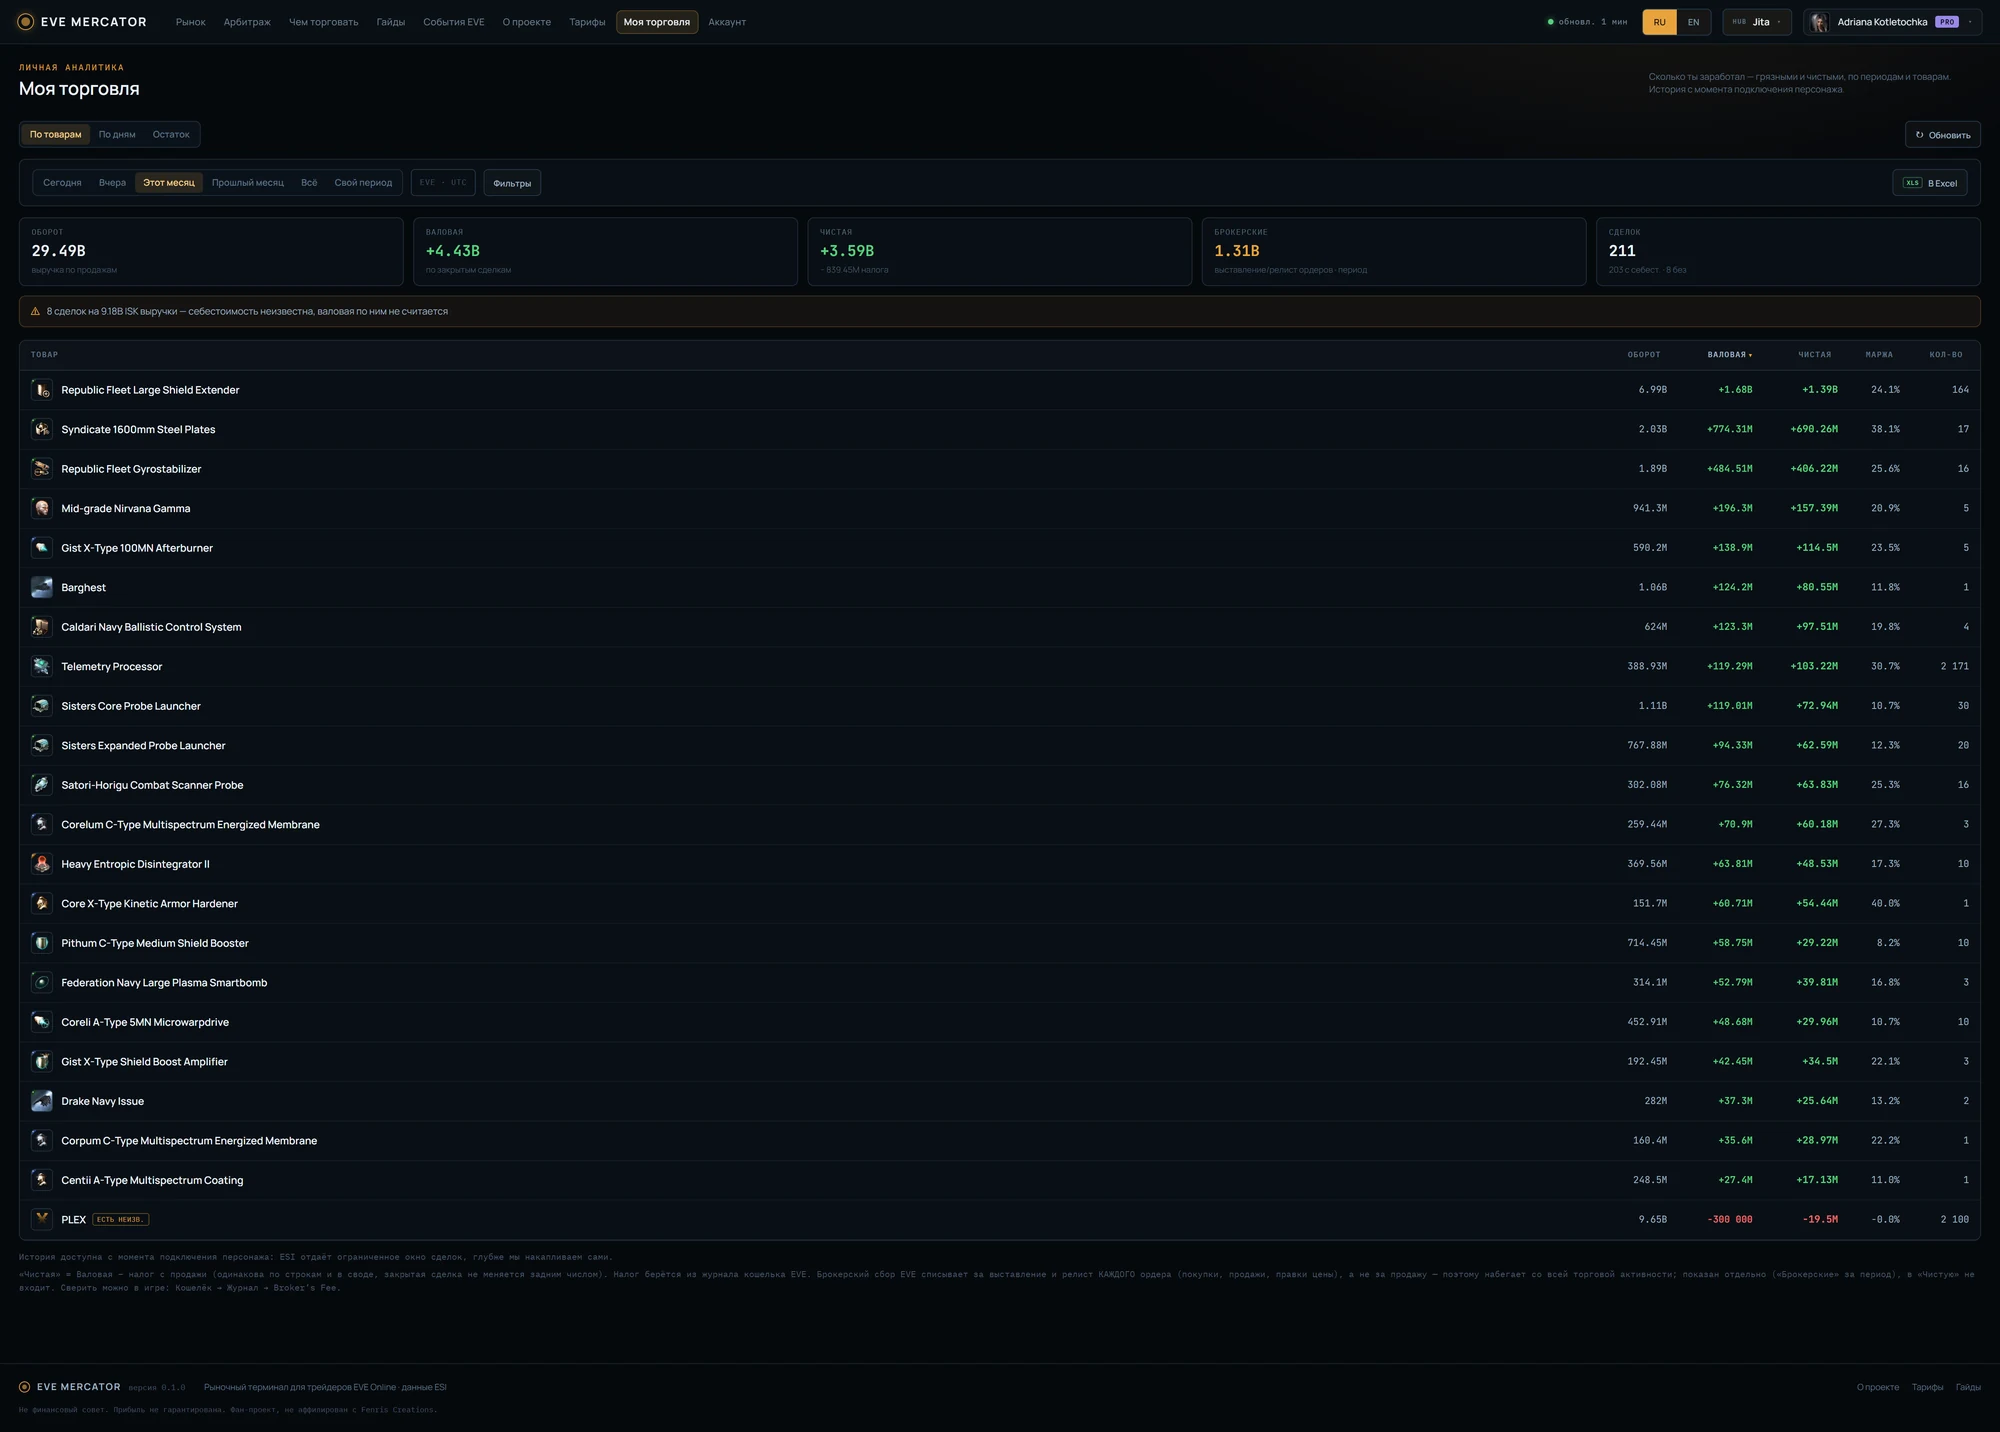Select the Этот месяц period
Screen dimensions: 2000x1432
(169, 183)
